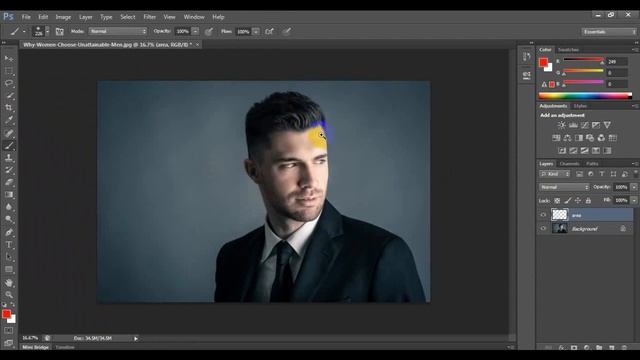Screen dimensions: 640x360
Task: Select the area layer thumbnail
Action: click(560, 214)
